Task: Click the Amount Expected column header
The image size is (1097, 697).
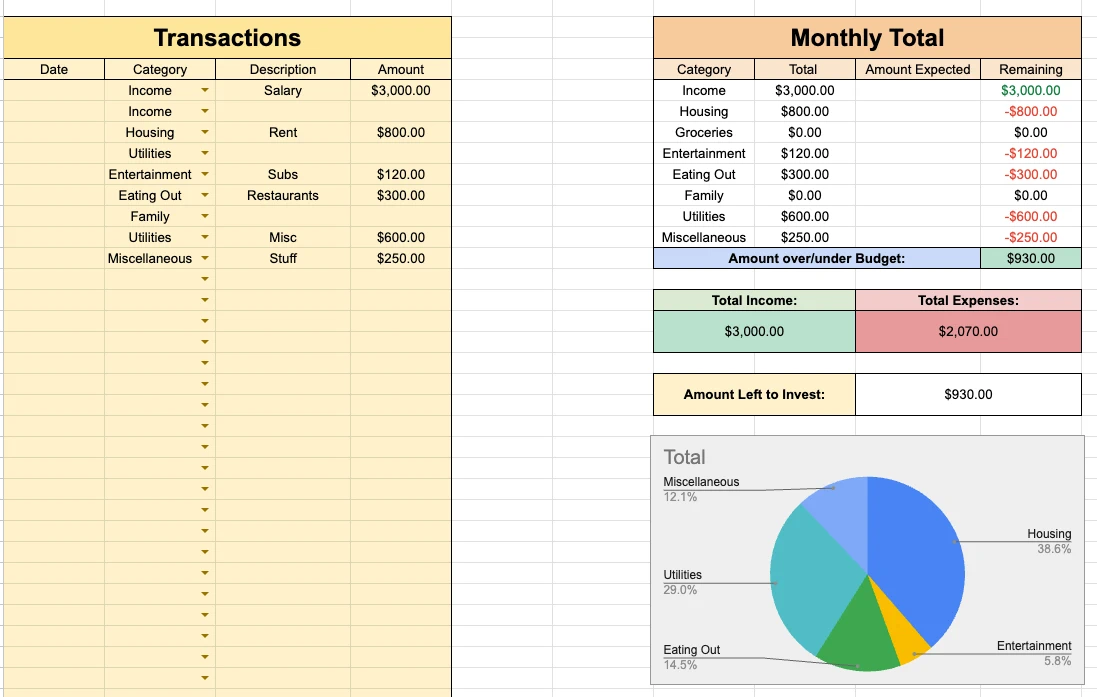Action: point(918,69)
